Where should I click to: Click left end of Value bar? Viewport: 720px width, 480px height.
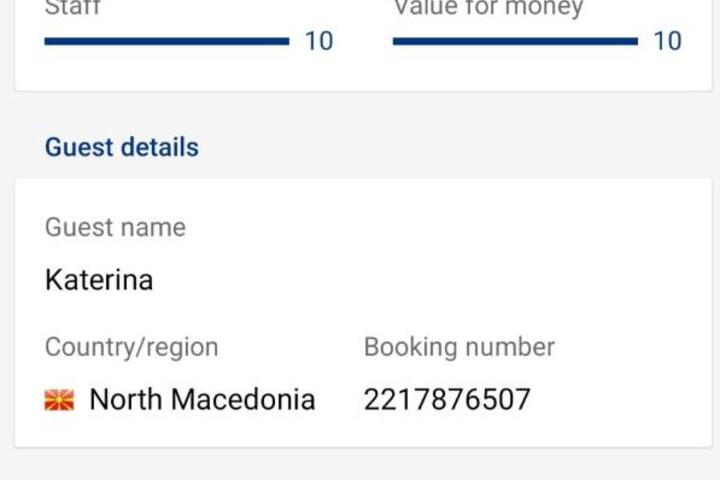tap(397, 41)
